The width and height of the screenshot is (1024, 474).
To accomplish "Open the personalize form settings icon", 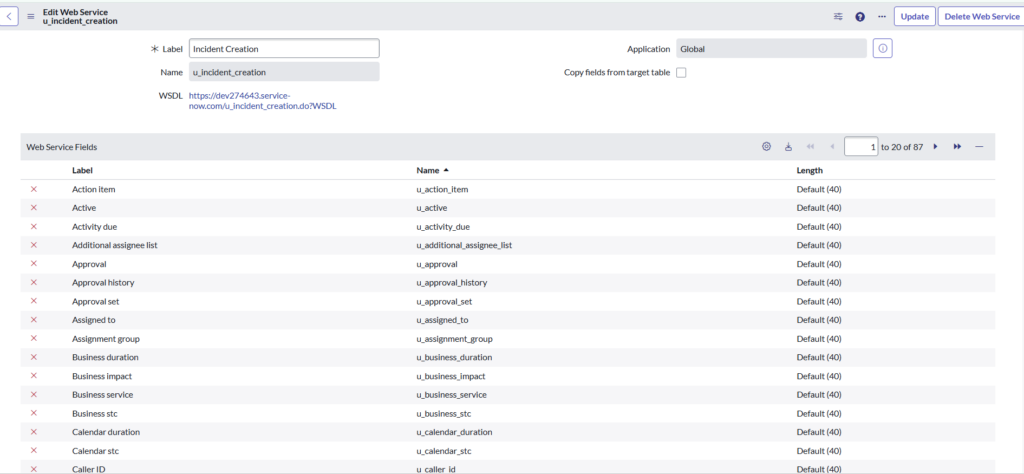I will (x=838, y=16).
